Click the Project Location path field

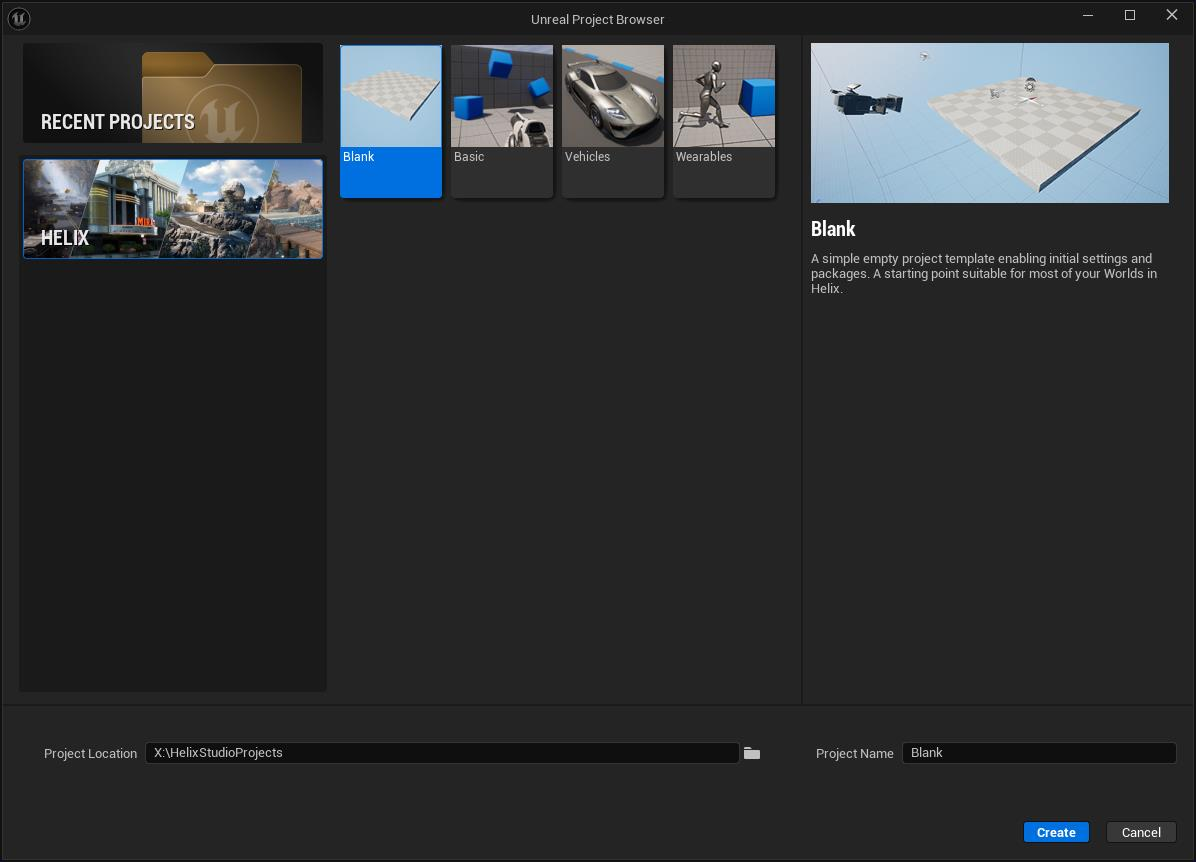[x=441, y=753]
